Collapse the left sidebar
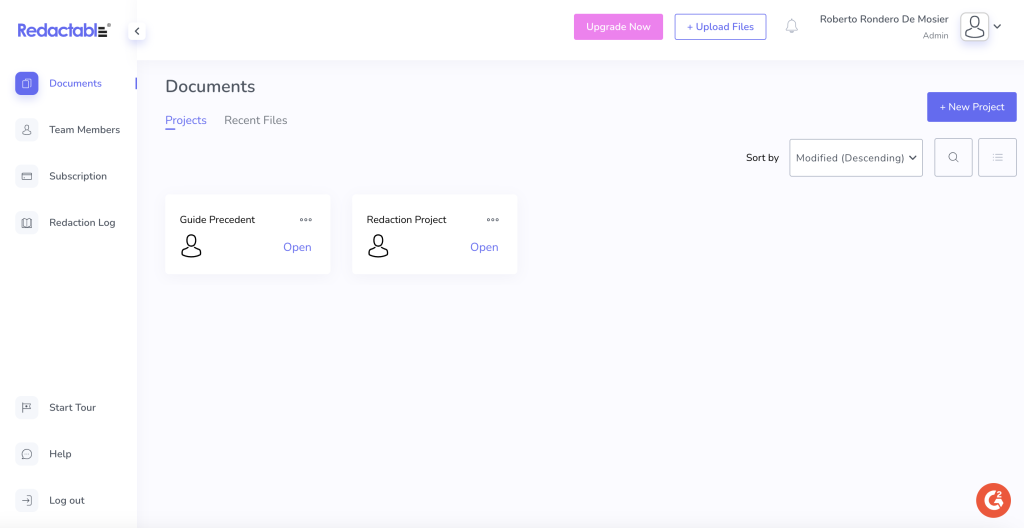This screenshot has width=1024, height=528. [137, 31]
